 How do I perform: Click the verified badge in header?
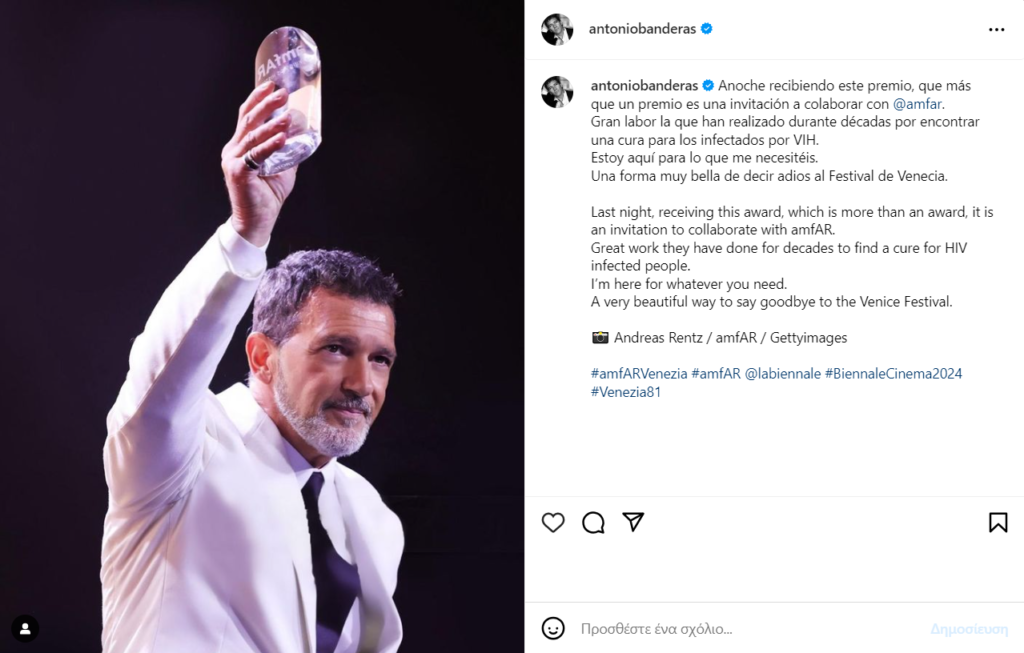click(x=707, y=29)
